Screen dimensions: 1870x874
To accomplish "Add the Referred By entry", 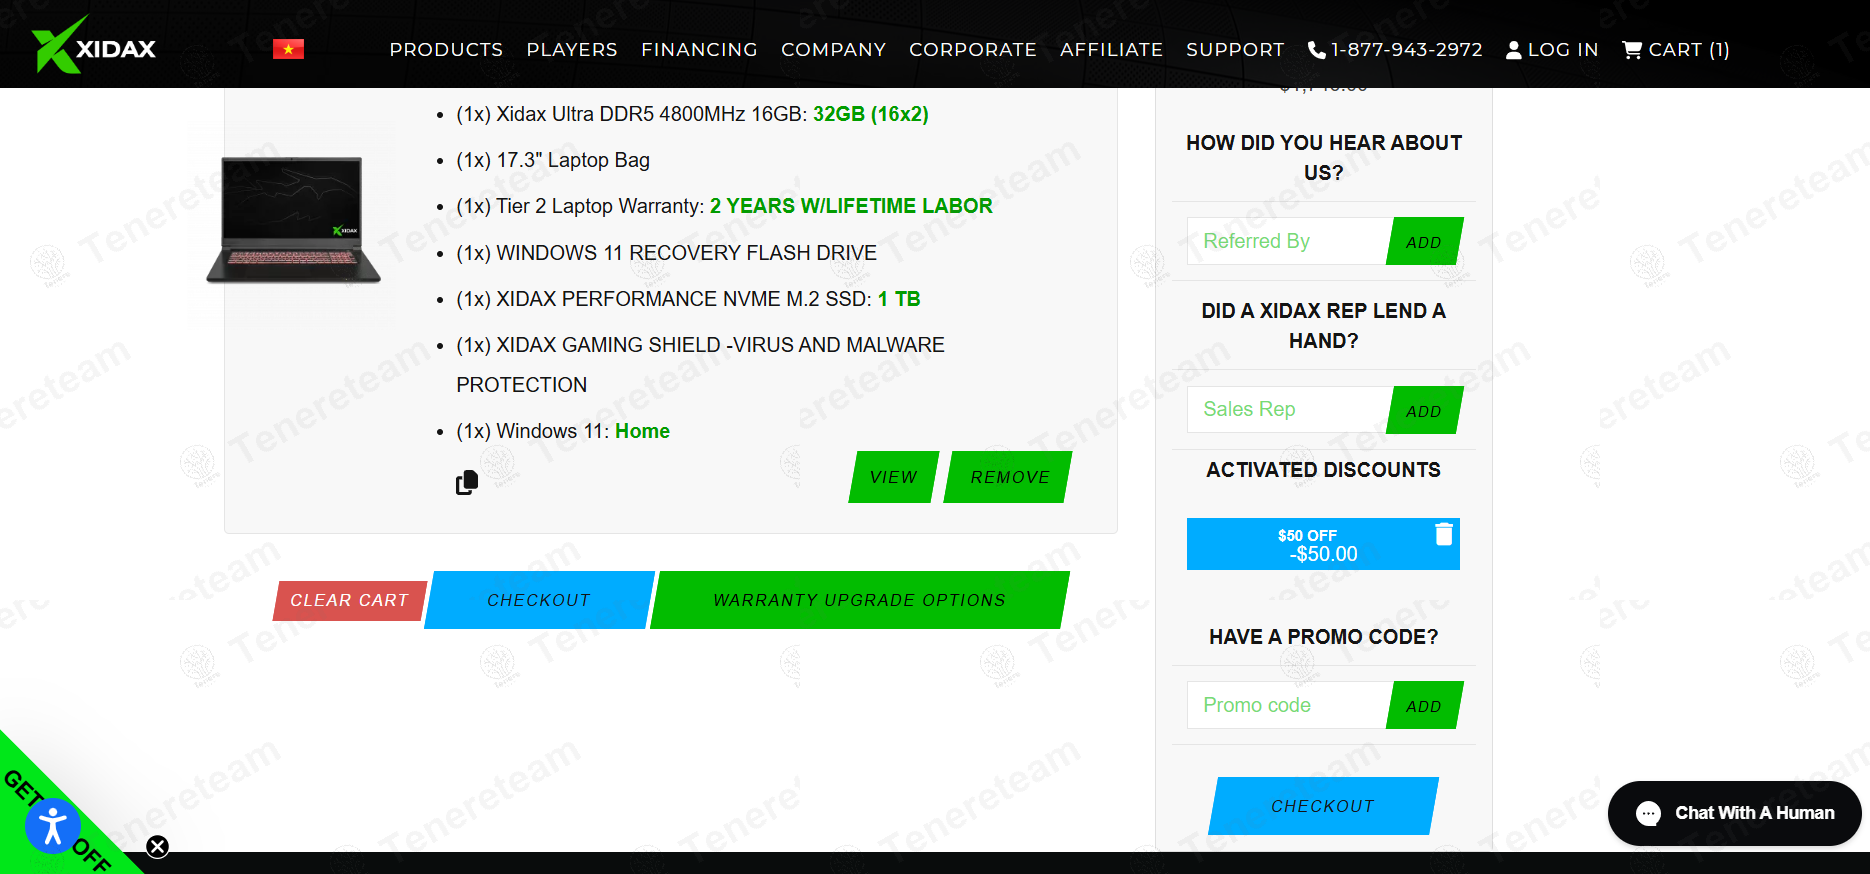I will tap(1424, 241).
